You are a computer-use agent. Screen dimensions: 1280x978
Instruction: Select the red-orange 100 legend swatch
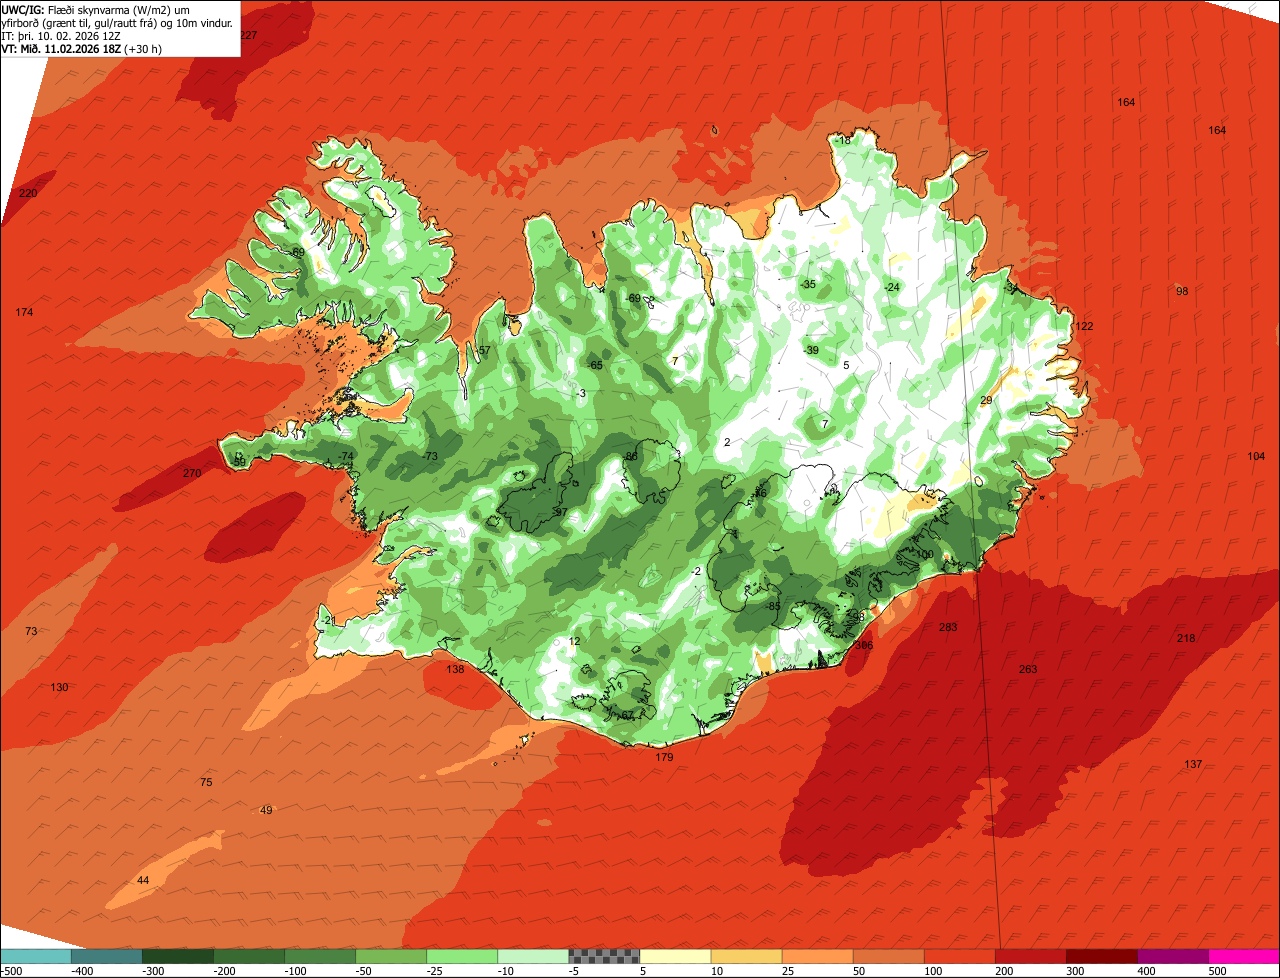[x=959, y=956]
